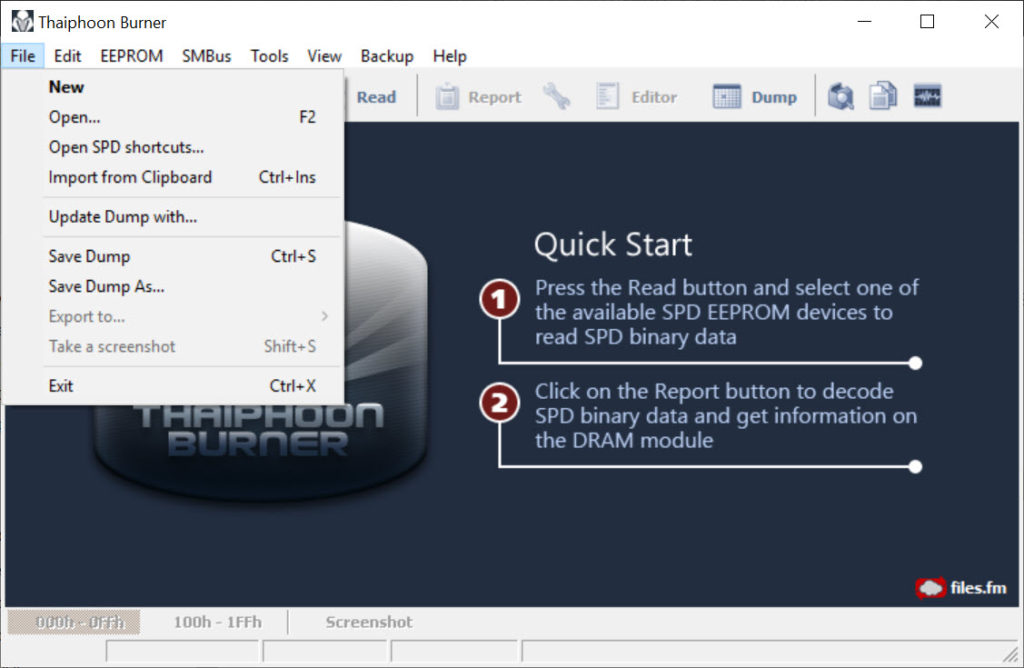The height and width of the screenshot is (668, 1024).
Task: Click the Report toolbar button label
Action: (494, 97)
